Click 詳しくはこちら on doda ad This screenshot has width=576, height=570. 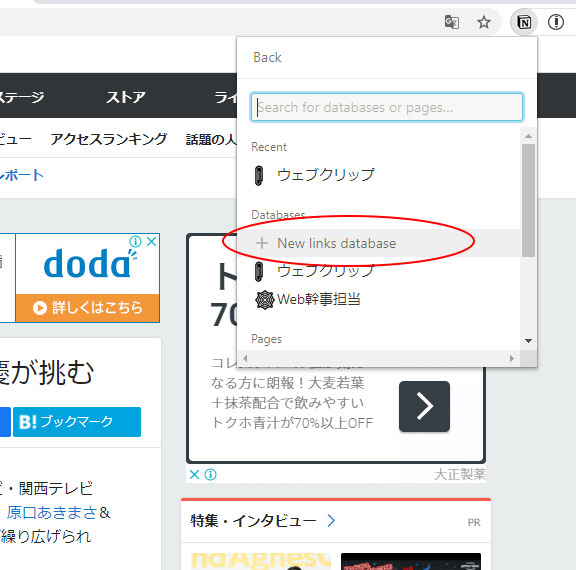88,308
